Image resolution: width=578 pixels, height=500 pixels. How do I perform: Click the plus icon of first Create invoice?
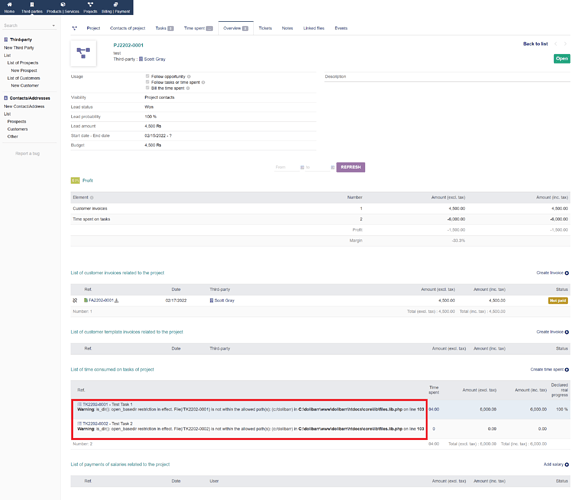pyautogui.click(x=567, y=273)
